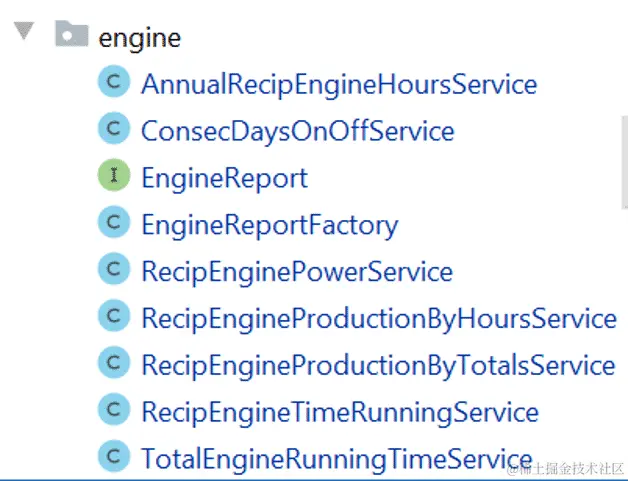Click class icon beside AnnualRecipEngineHoursService
Image resolution: width=629 pixels, height=481 pixels.
[114, 81]
